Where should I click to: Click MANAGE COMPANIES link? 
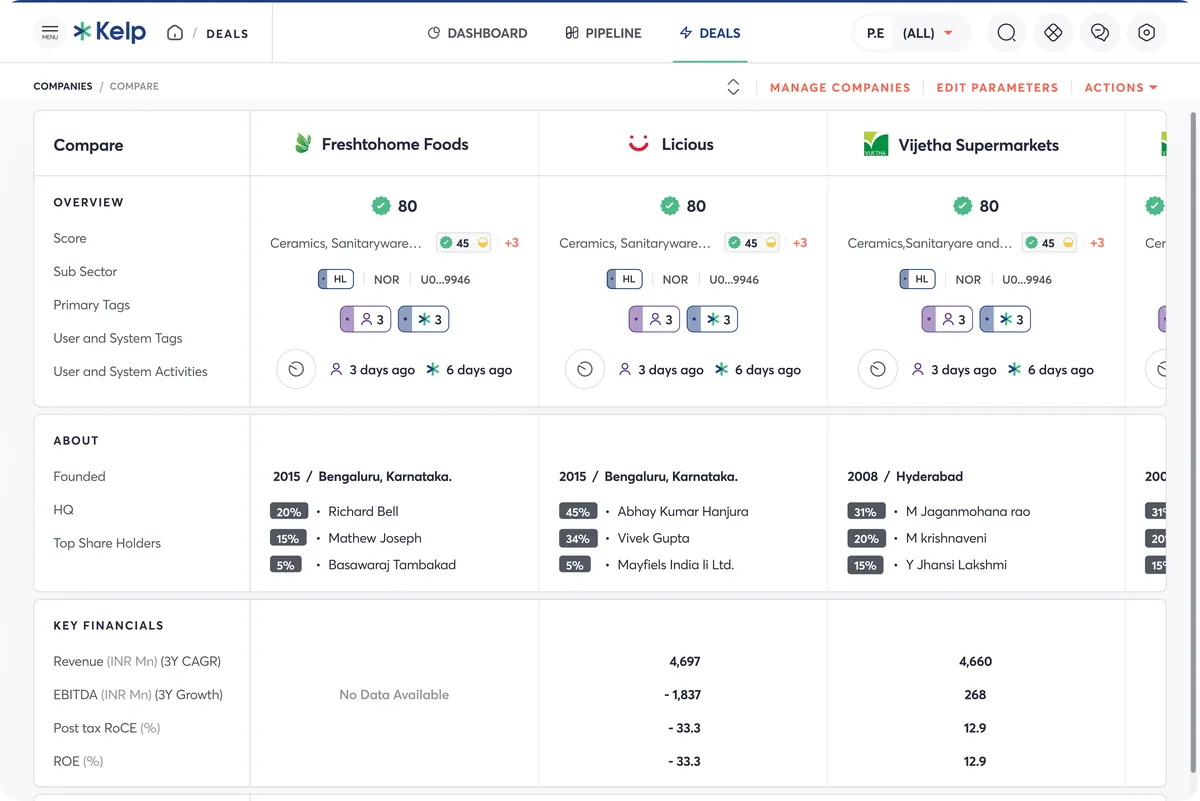coord(840,87)
